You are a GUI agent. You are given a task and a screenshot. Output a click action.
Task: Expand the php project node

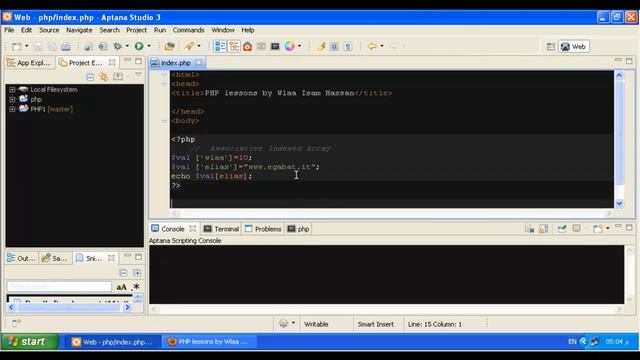[x=12, y=99]
